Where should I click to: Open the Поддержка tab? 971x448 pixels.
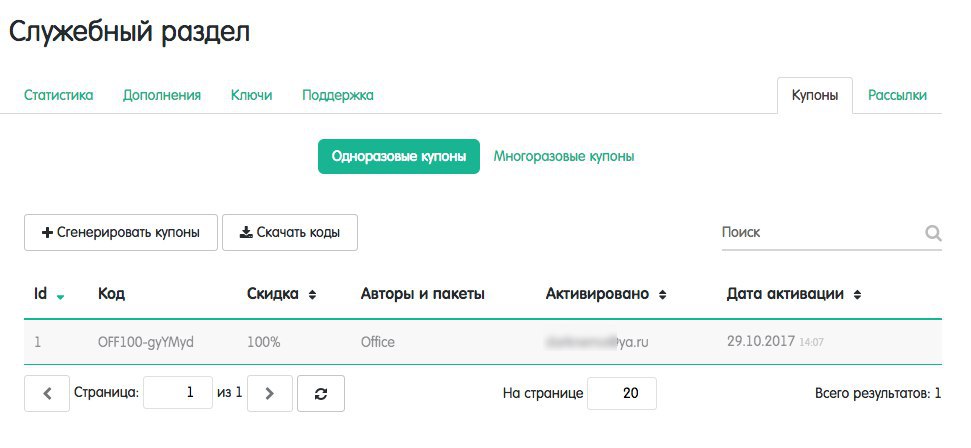(x=338, y=96)
